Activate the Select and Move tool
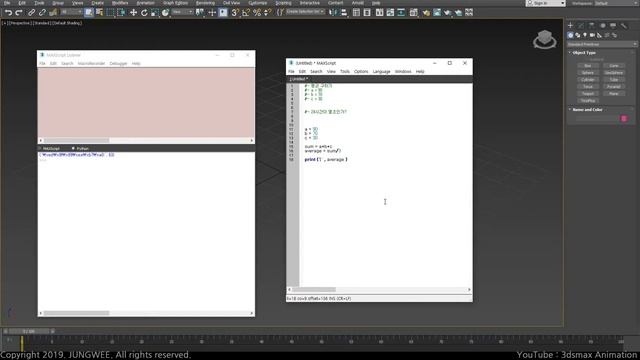 click(133, 13)
